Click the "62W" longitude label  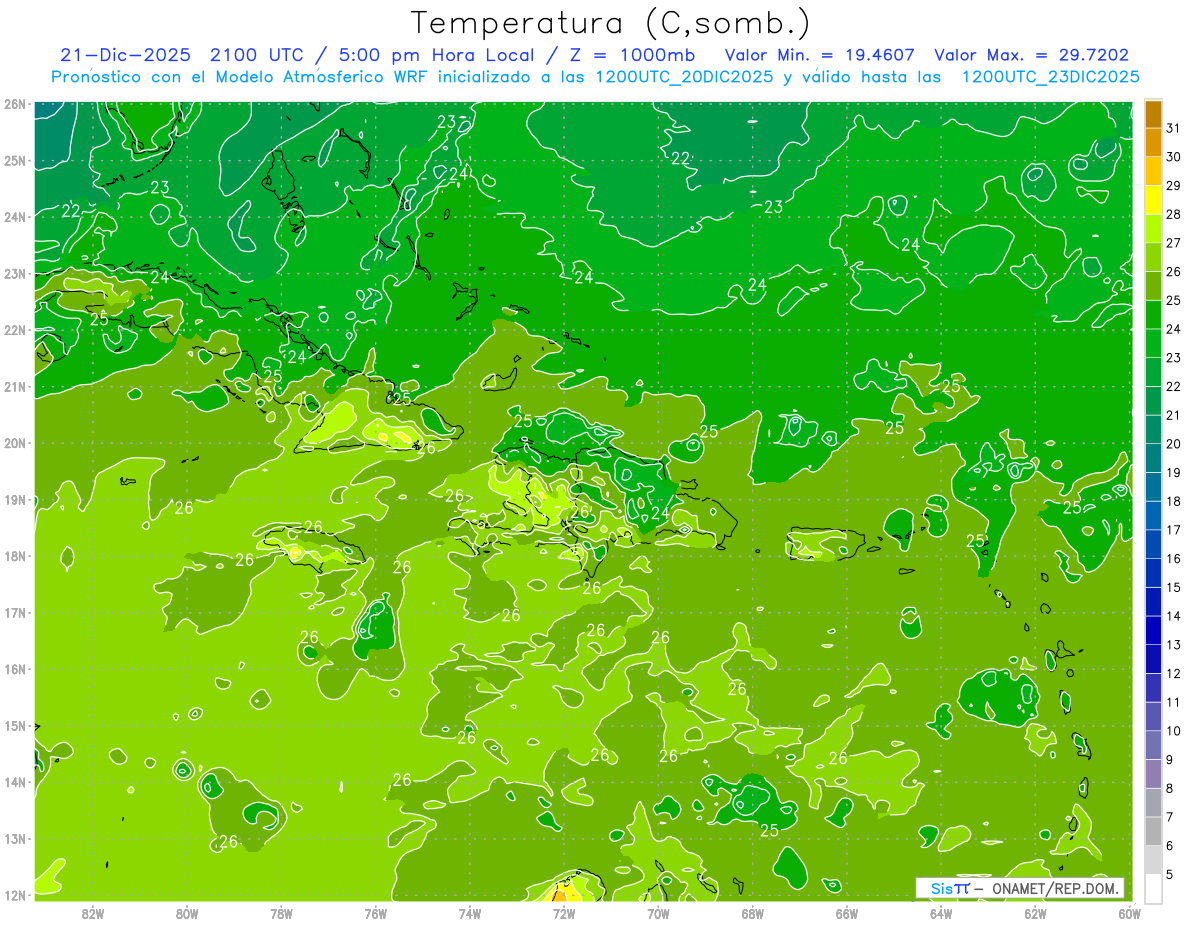point(1036,912)
